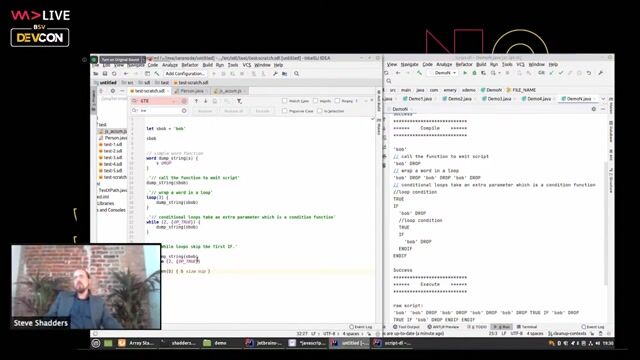Viewport: 640px width, 360px height.
Task: Open ANTLR Preview tool window tab
Action: click(x=443, y=327)
